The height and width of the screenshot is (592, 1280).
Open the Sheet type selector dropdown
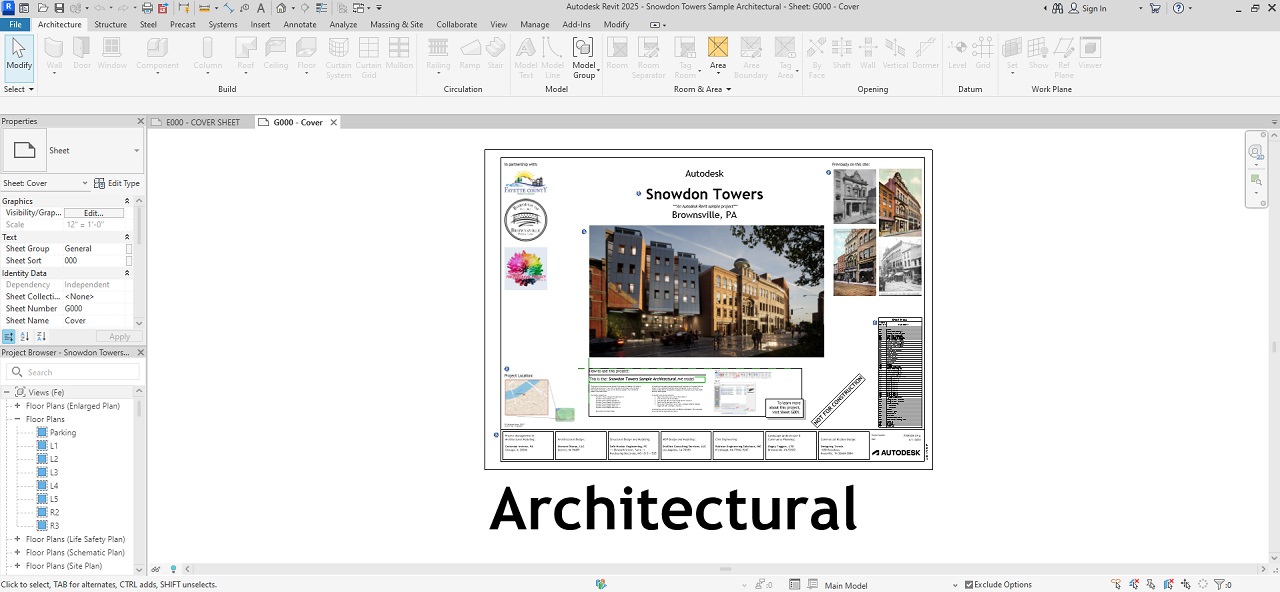pyautogui.click(x=136, y=151)
